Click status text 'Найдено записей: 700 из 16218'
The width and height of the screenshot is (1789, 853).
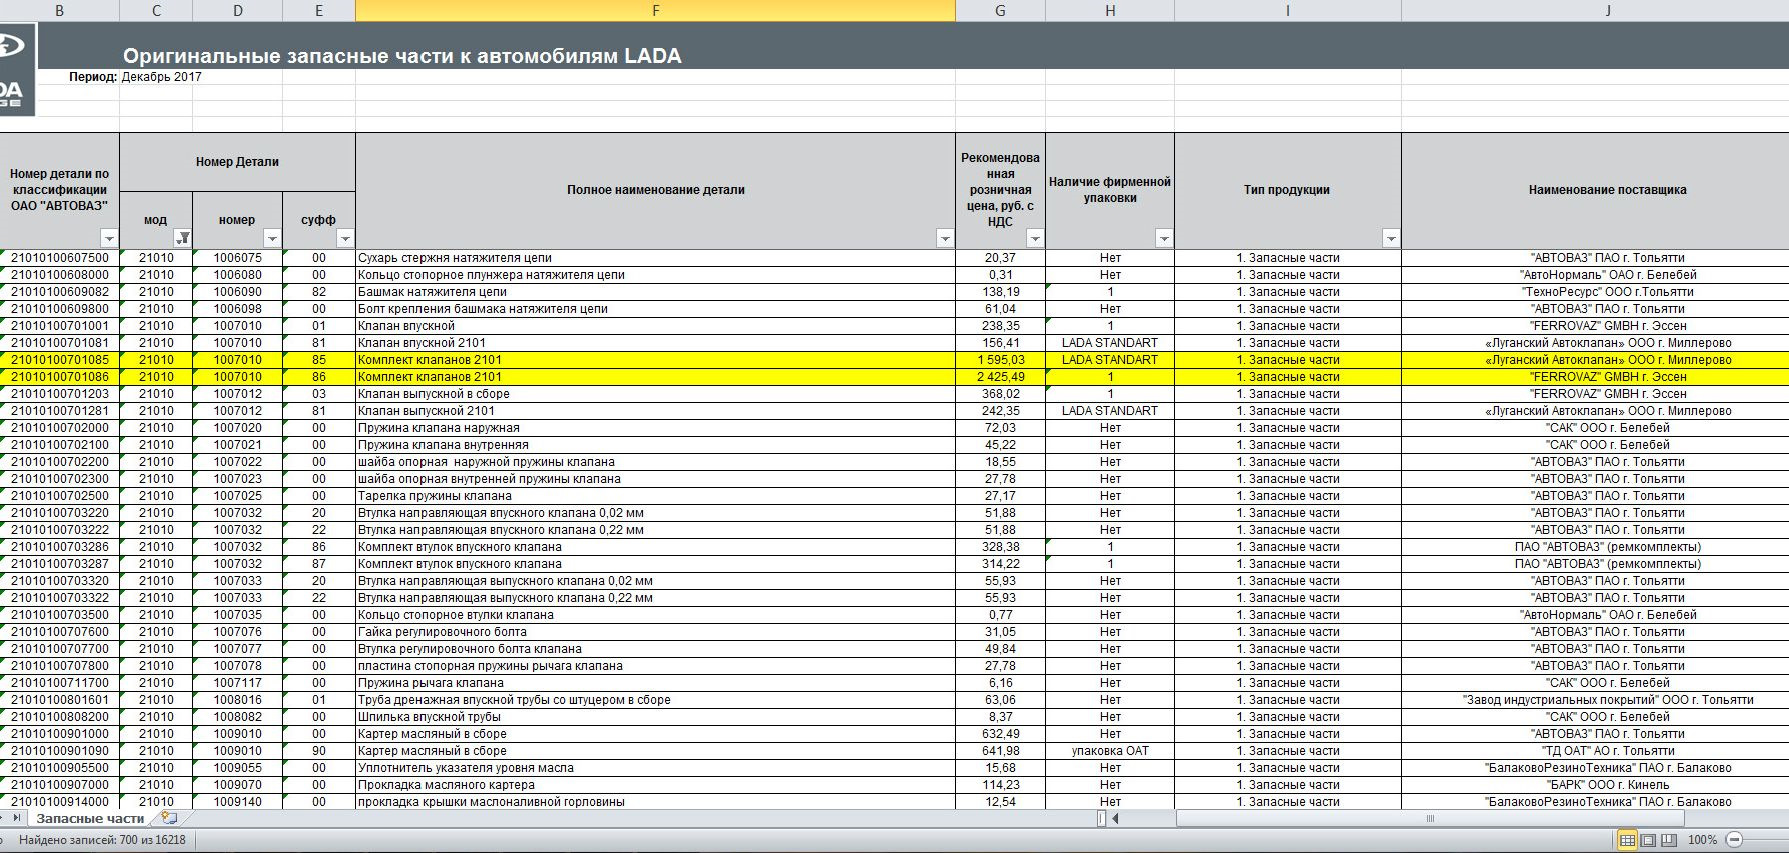102,840
